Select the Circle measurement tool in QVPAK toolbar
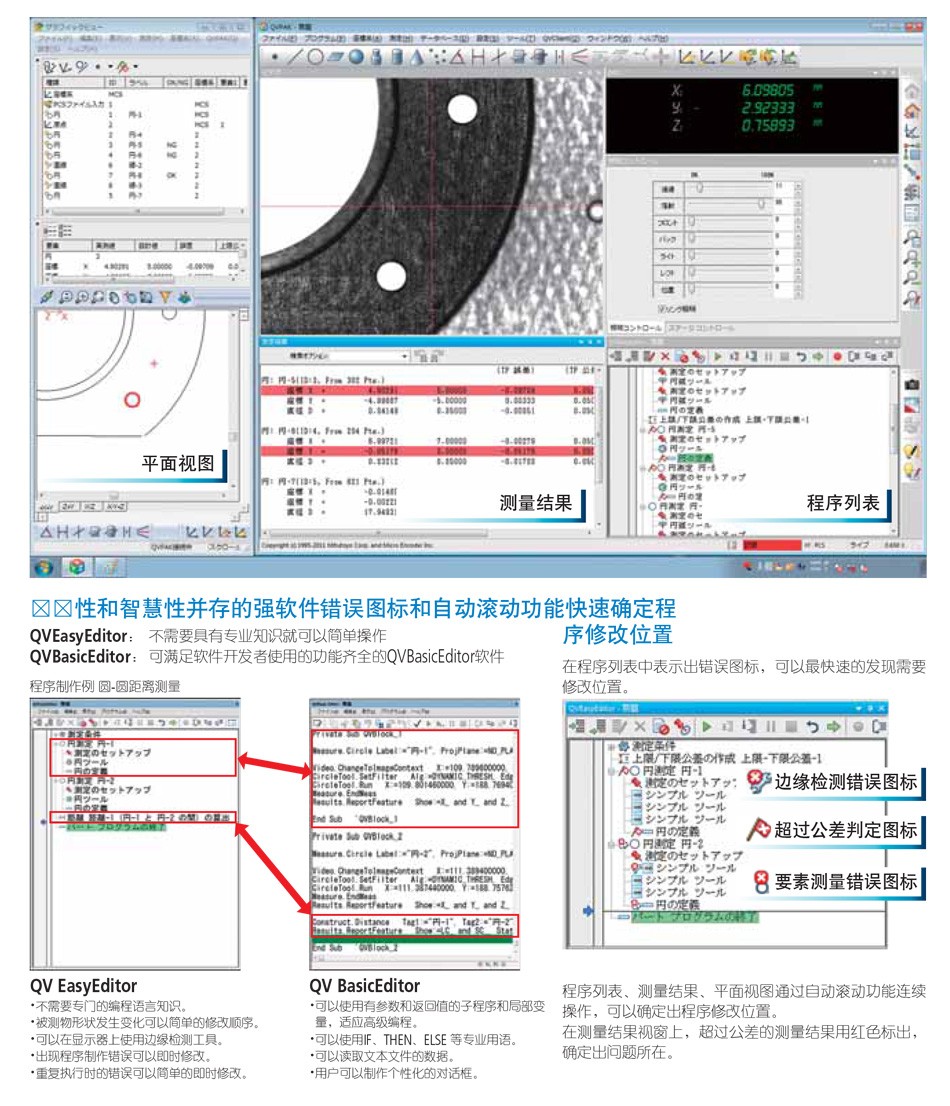The height and width of the screenshot is (1106, 950). click(315, 57)
